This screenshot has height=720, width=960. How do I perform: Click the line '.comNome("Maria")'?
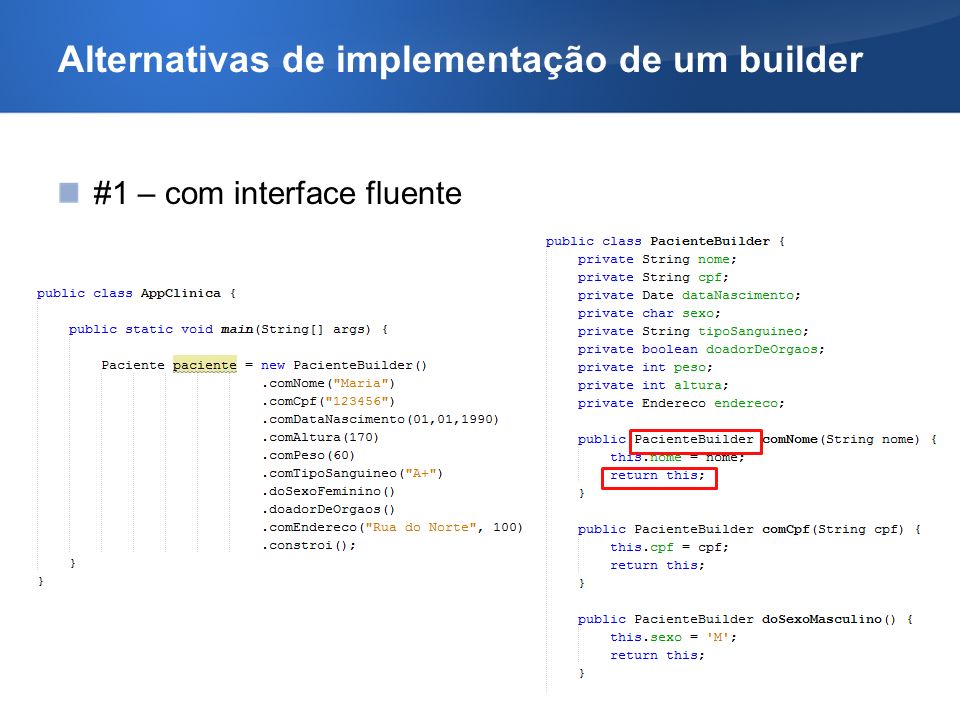click(329, 383)
